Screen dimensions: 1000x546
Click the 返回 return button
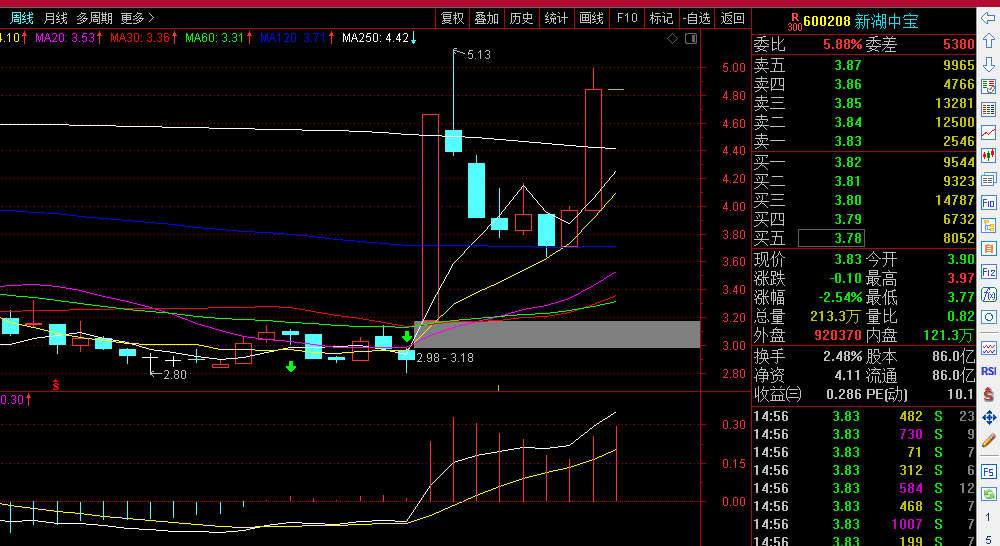point(733,18)
